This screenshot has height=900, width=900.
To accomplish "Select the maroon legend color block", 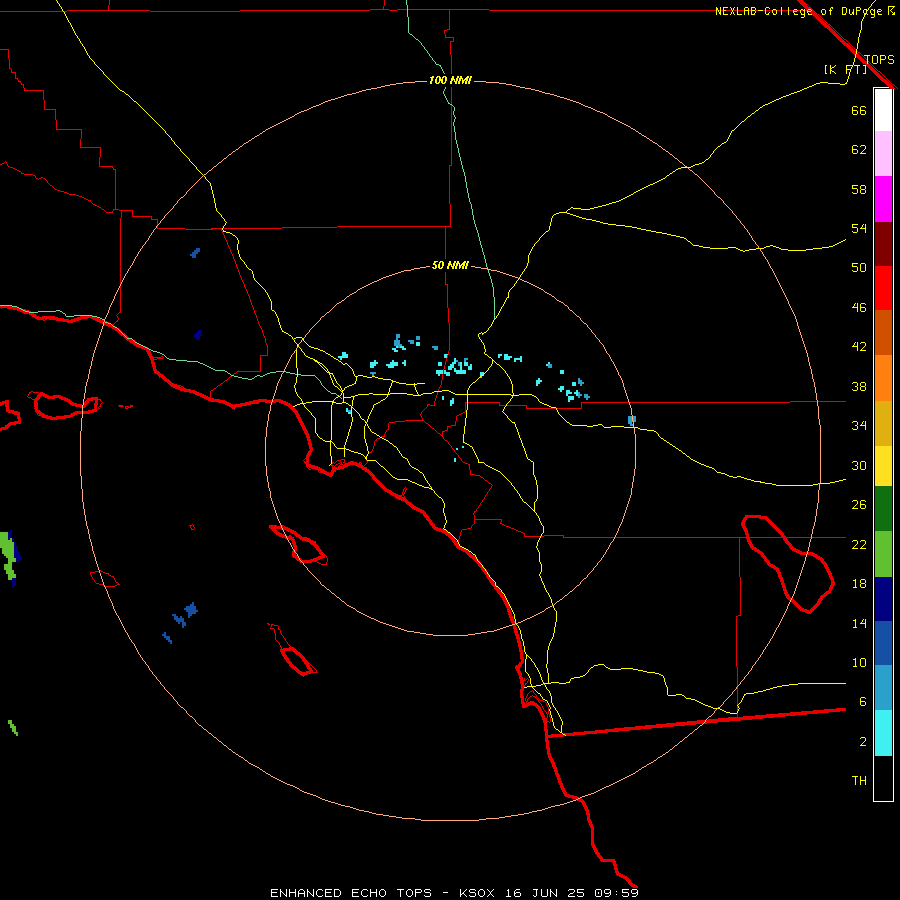I will 883,244.
